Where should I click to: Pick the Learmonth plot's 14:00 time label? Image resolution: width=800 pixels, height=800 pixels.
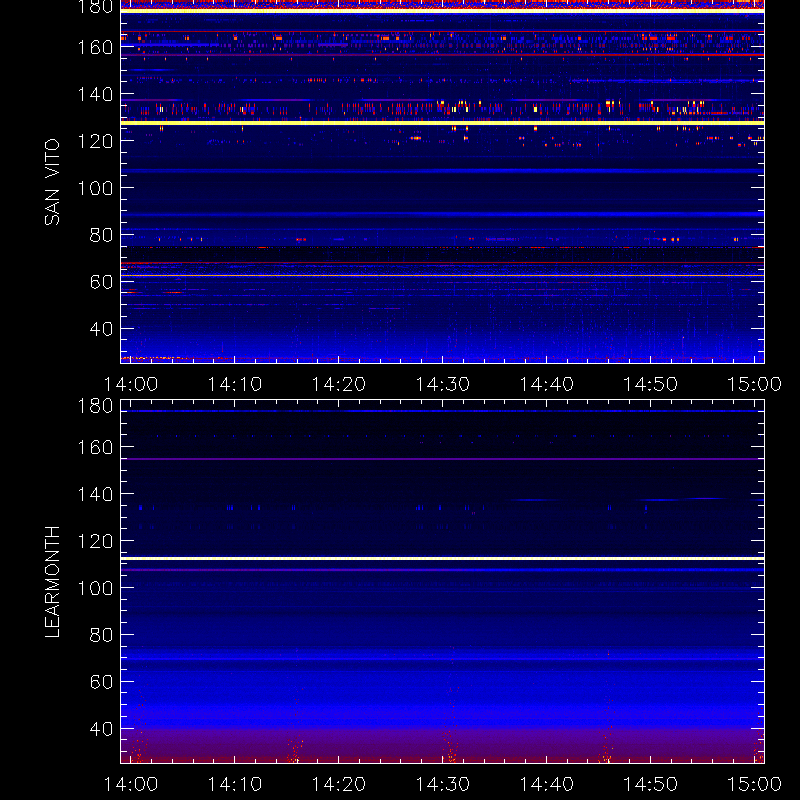tap(131, 784)
